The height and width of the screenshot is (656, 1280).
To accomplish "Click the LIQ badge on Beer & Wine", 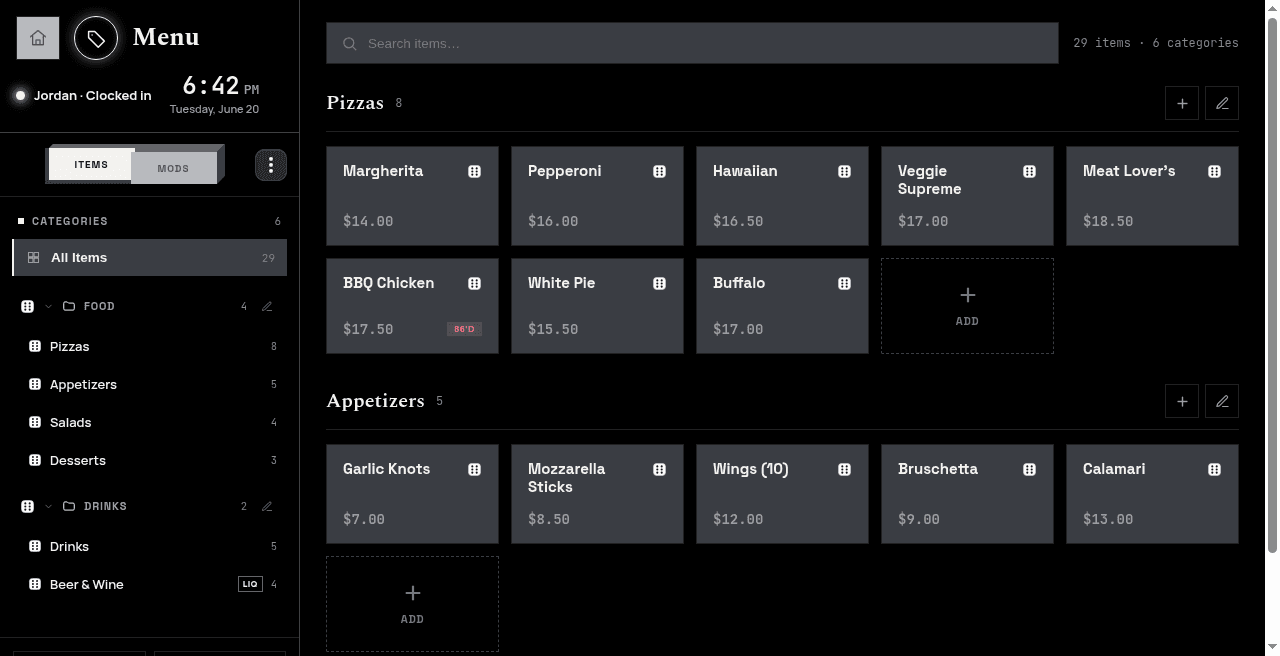I will (250, 585).
